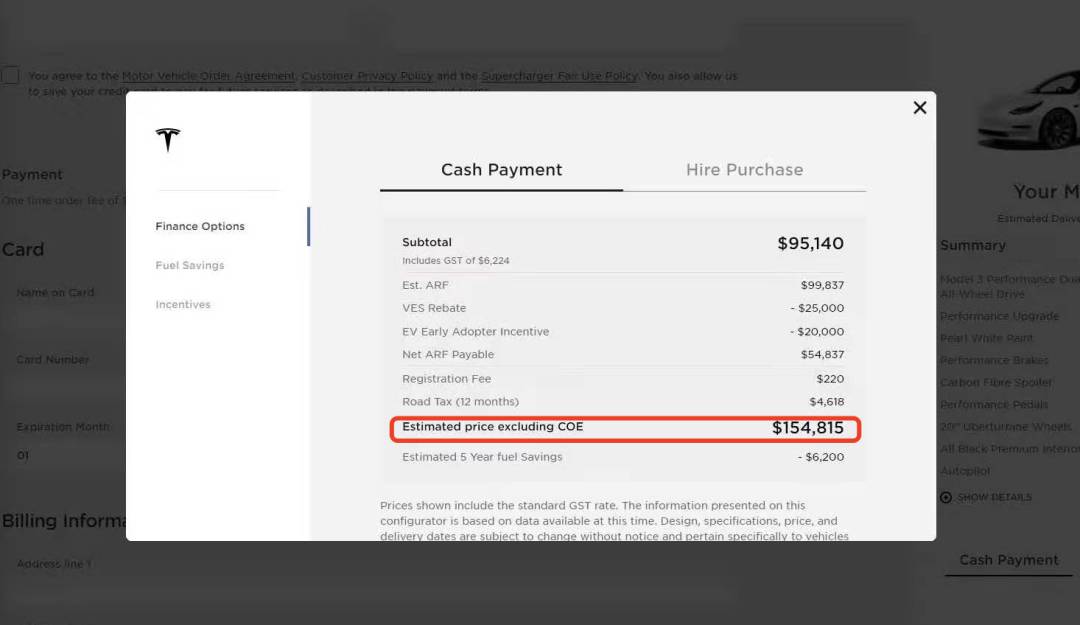Go to Fuel Savings section
Screen dimensions: 1080x625
(x=190, y=265)
